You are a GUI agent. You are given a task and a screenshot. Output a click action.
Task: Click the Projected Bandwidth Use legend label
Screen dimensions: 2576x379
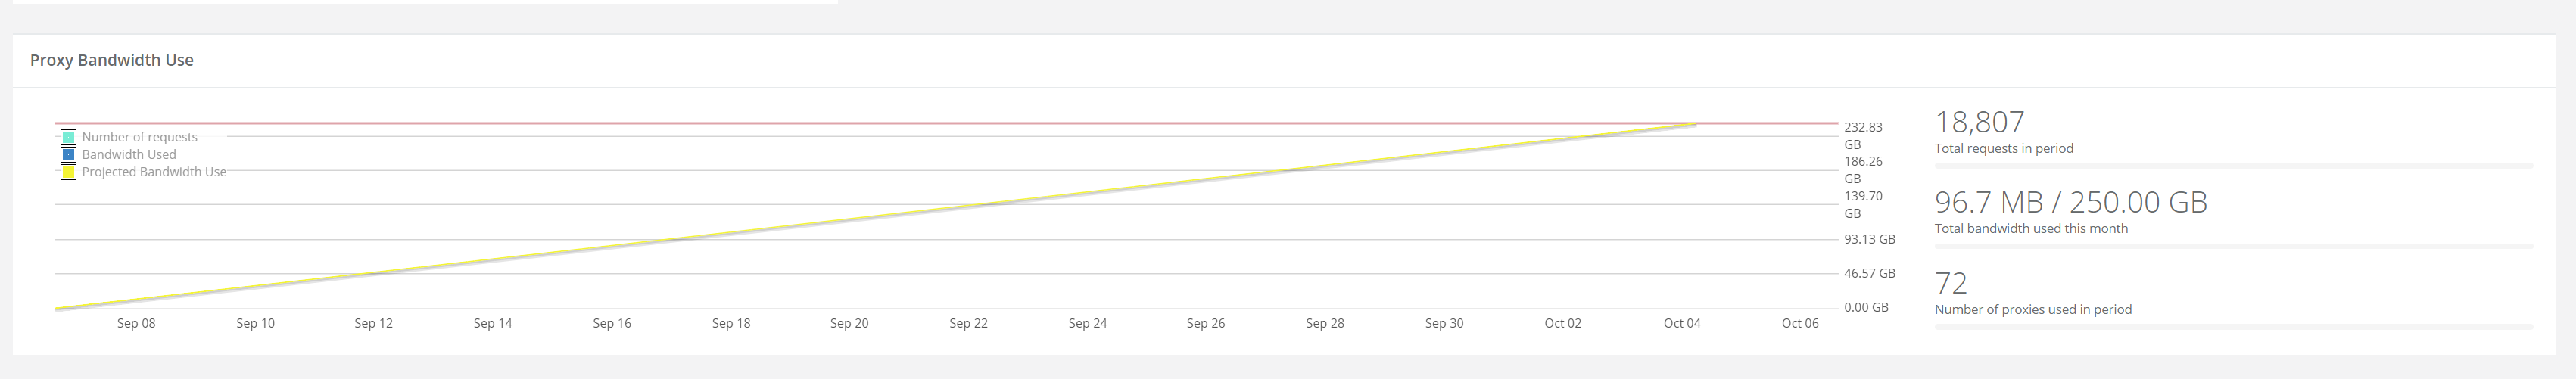pos(154,172)
